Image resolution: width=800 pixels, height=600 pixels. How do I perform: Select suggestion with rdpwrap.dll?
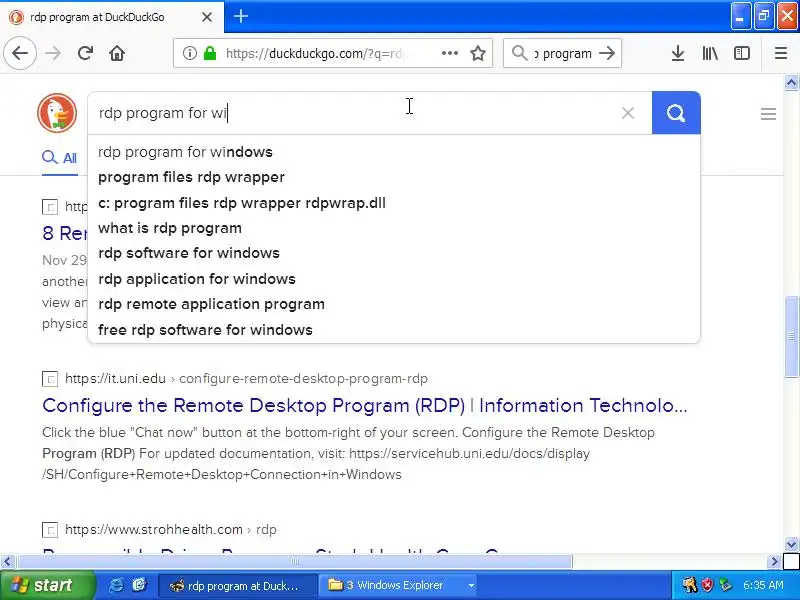click(394, 203)
